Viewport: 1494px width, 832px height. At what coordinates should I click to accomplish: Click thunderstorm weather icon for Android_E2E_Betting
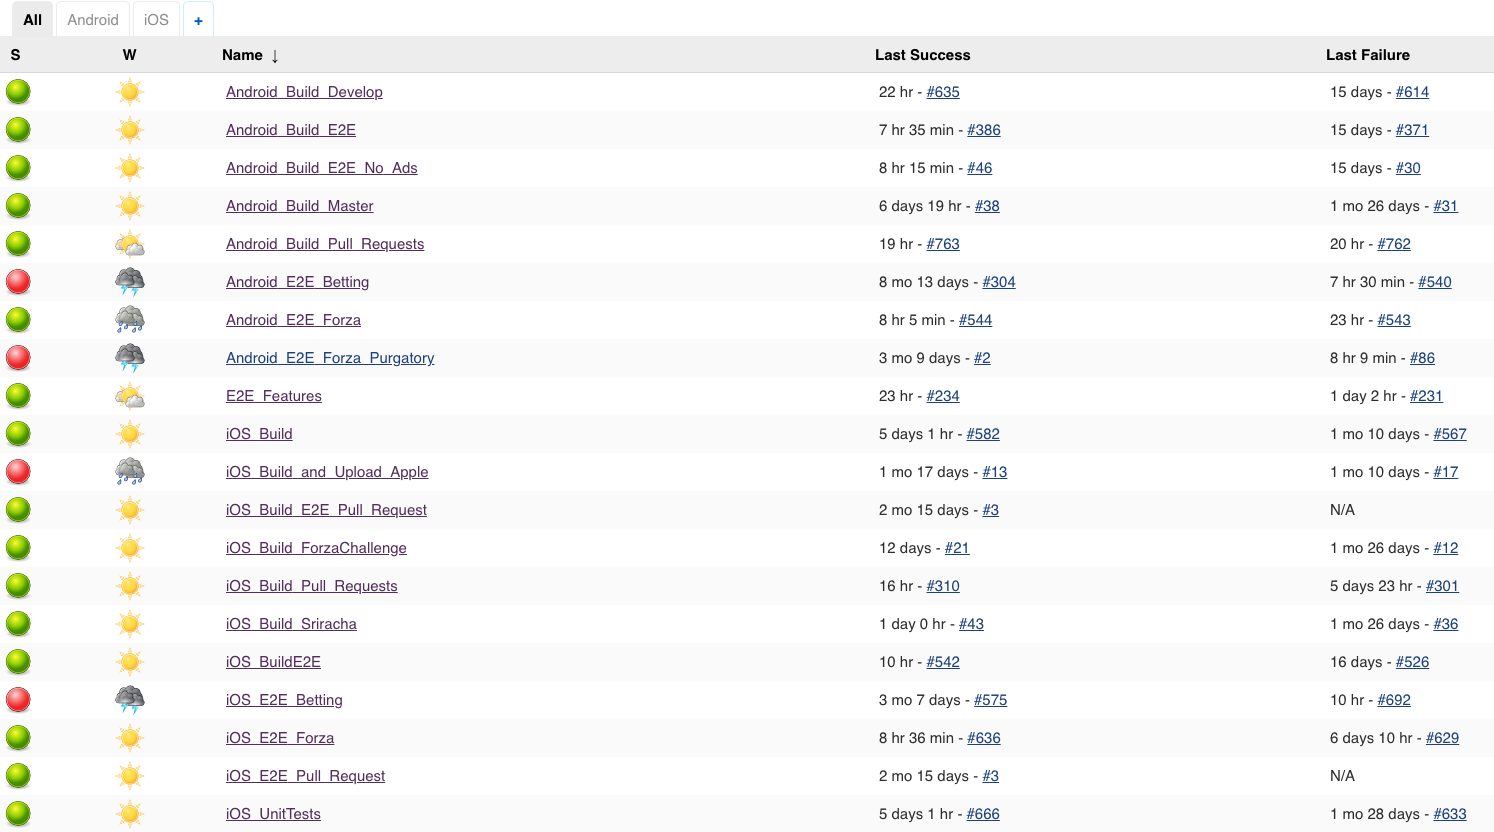[129, 282]
